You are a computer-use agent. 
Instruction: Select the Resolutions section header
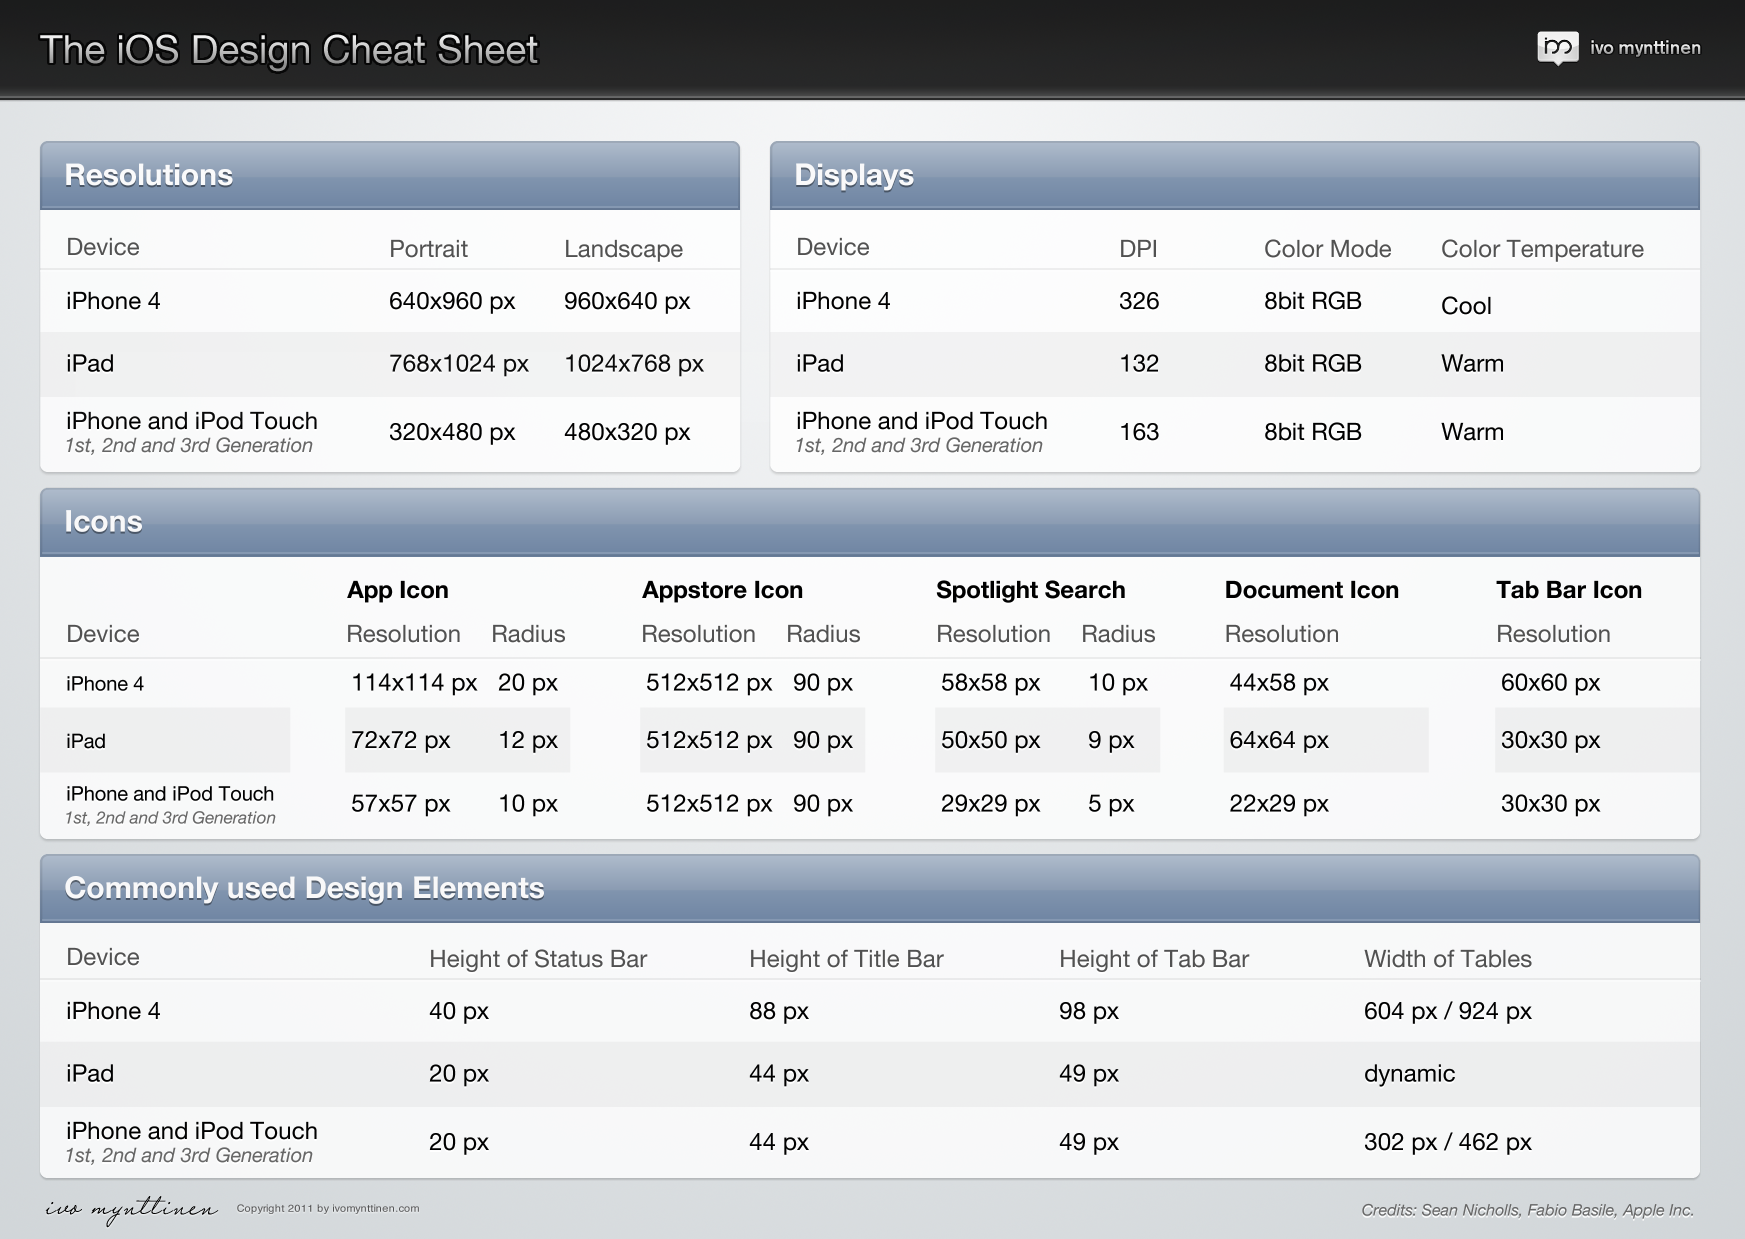point(149,175)
